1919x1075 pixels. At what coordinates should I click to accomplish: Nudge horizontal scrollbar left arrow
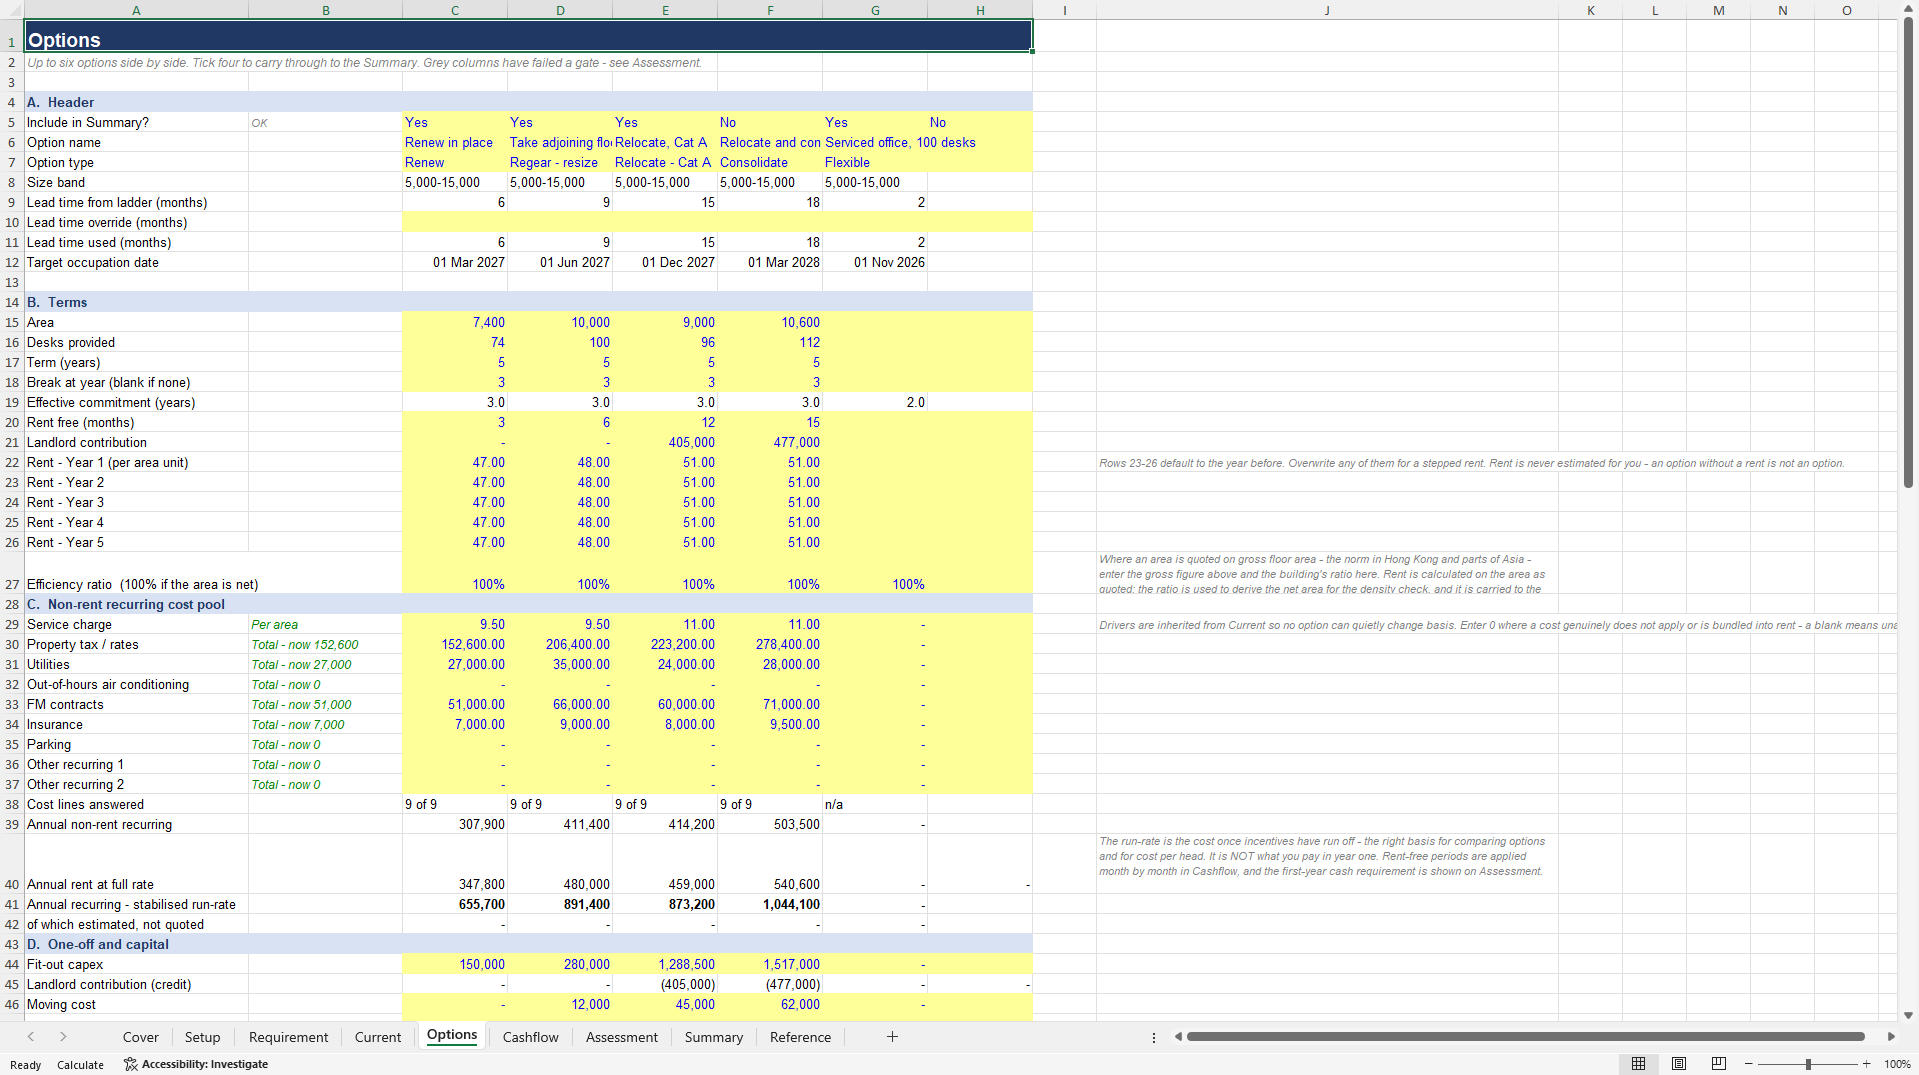[x=1178, y=1037]
